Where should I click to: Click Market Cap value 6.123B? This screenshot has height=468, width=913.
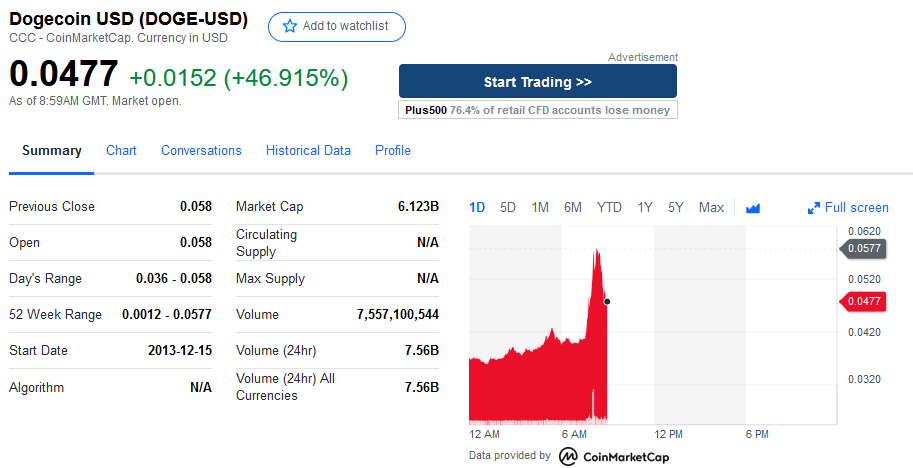pos(418,207)
